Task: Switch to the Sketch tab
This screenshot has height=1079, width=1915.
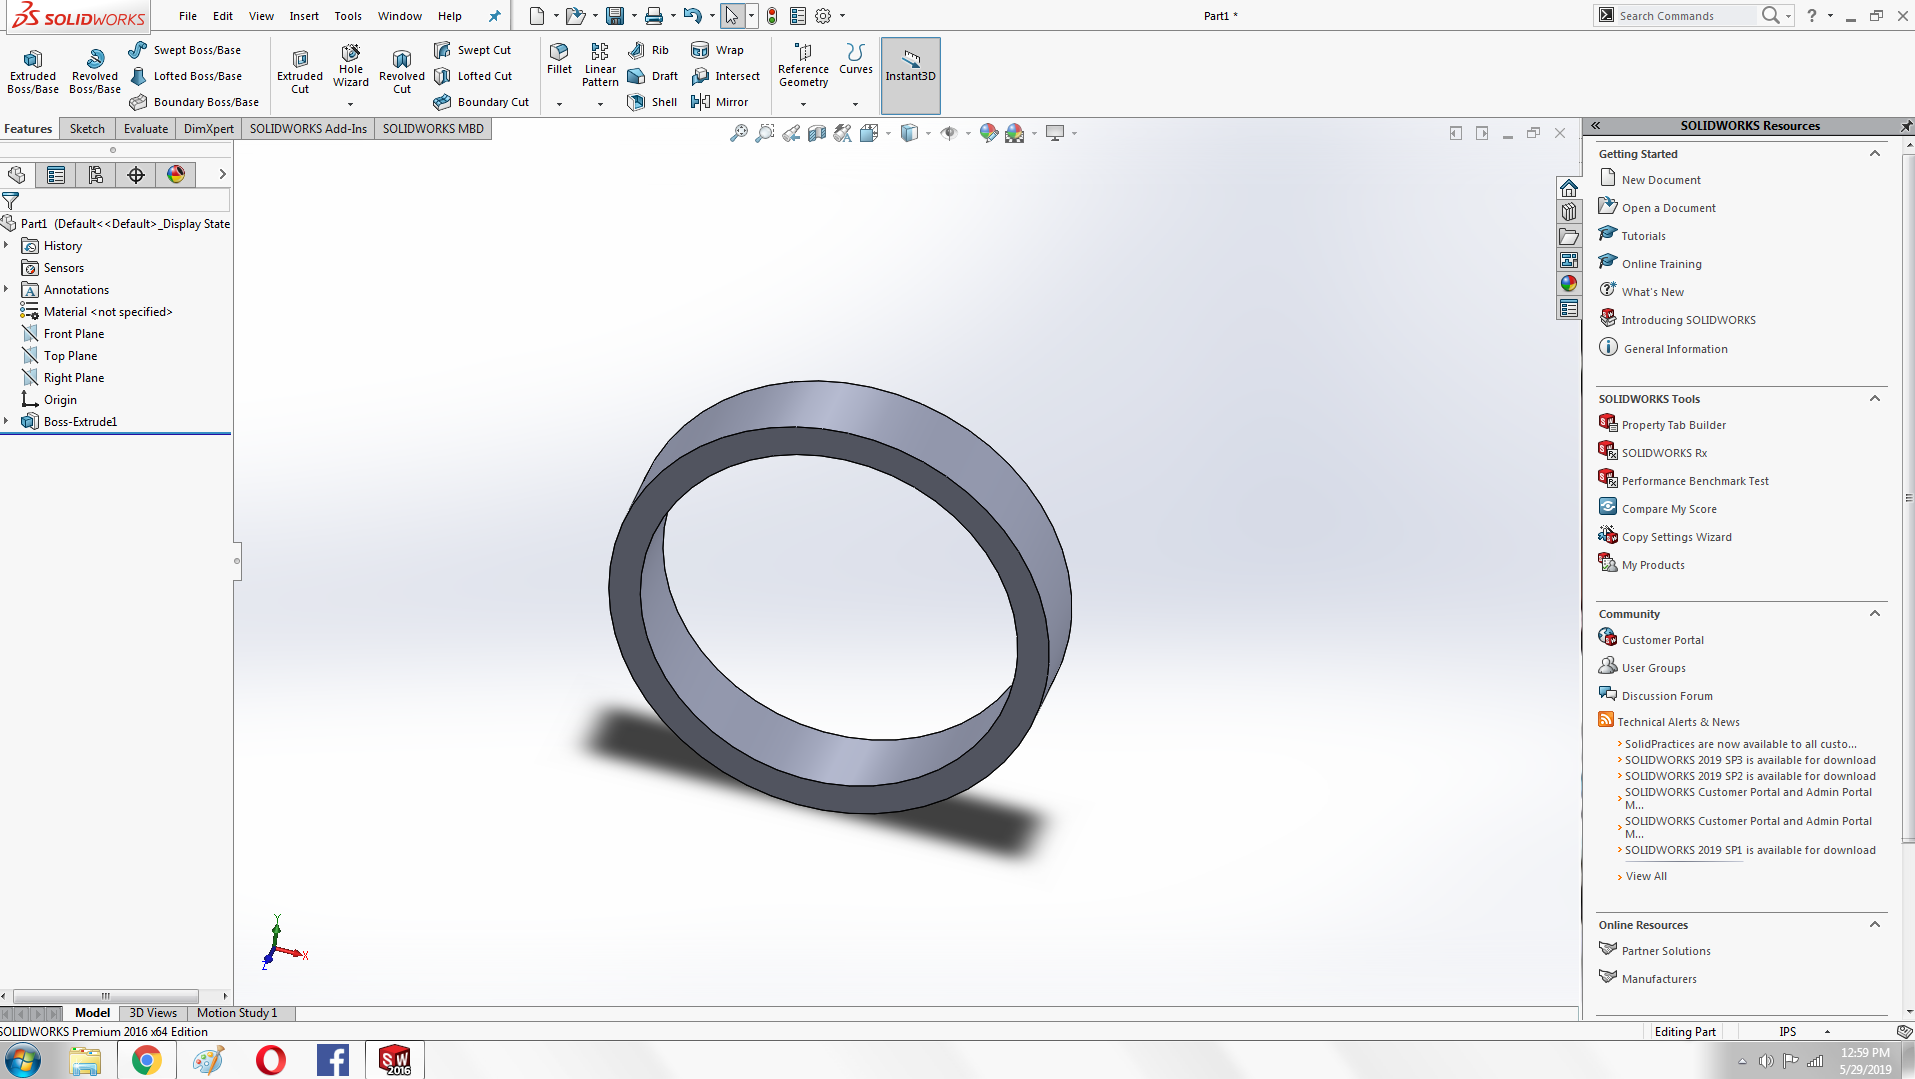Action: coord(87,129)
